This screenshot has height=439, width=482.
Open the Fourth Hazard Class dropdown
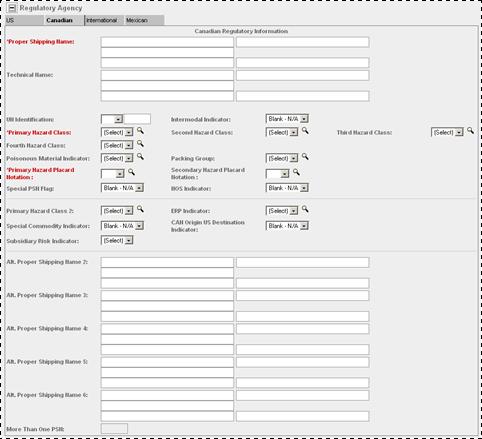tap(117, 145)
